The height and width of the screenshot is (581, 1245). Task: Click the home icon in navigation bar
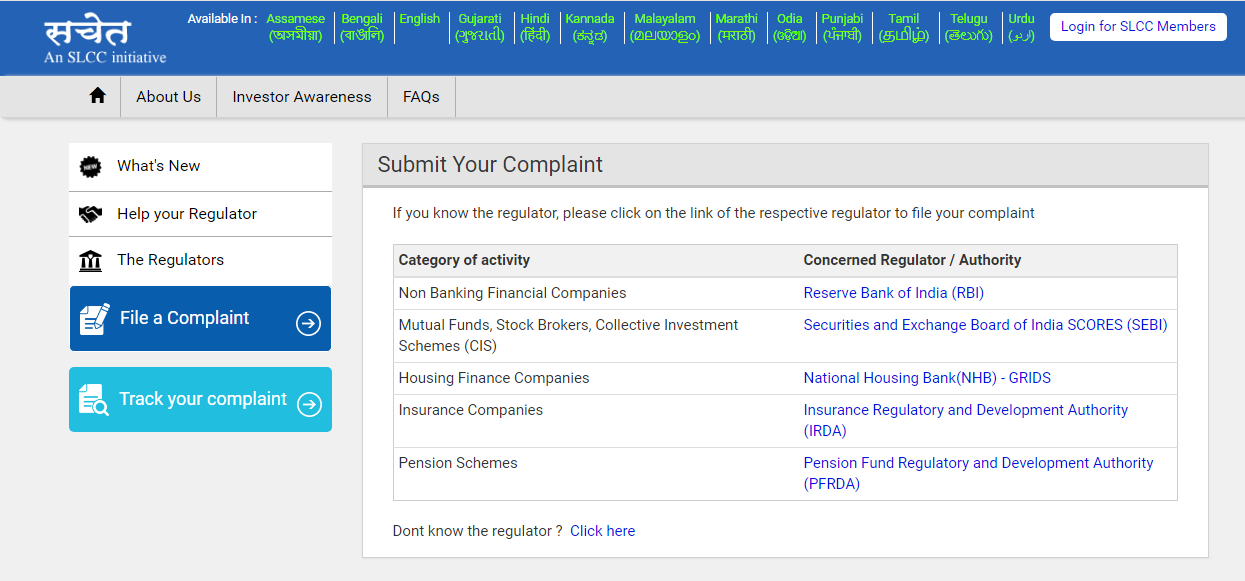[97, 96]
